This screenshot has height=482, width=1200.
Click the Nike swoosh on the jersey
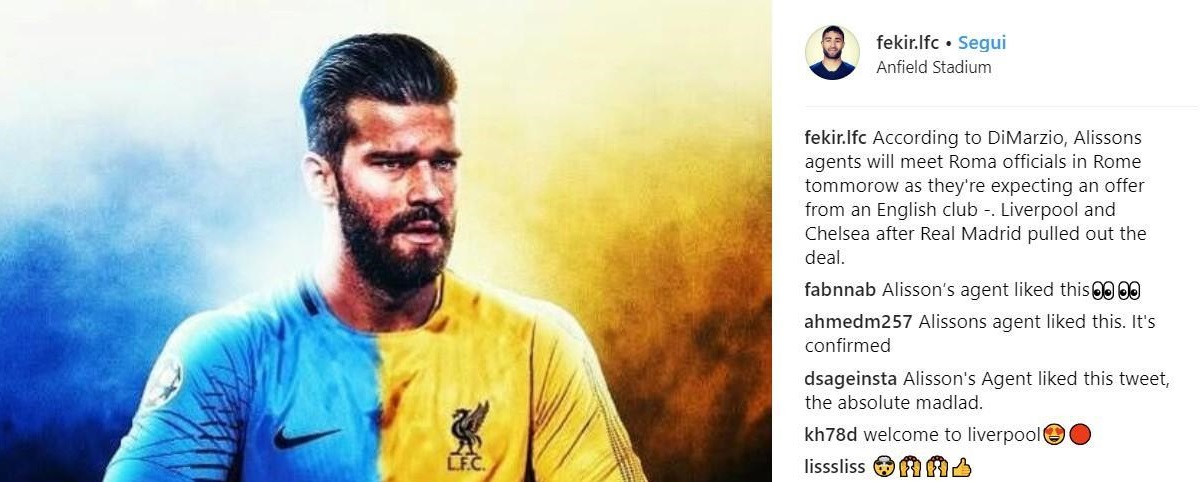click(x=305, y=437)
